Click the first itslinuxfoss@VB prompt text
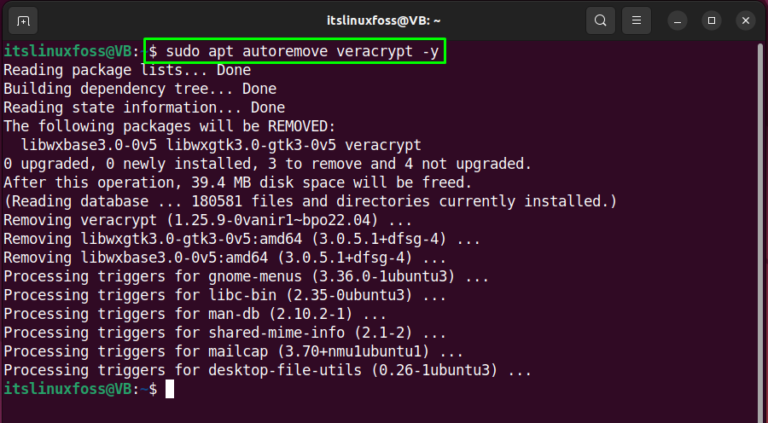Screen dimensions: 768x423 tap(68, 51)
